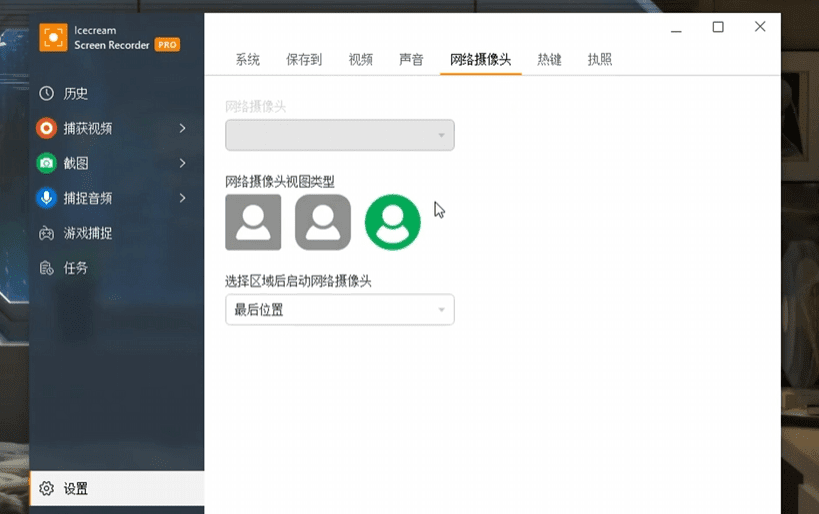Viewport: 819px width, 514px height.
Task: Expand the 捕获视频 submenu chevron
Action: [182, 128]
